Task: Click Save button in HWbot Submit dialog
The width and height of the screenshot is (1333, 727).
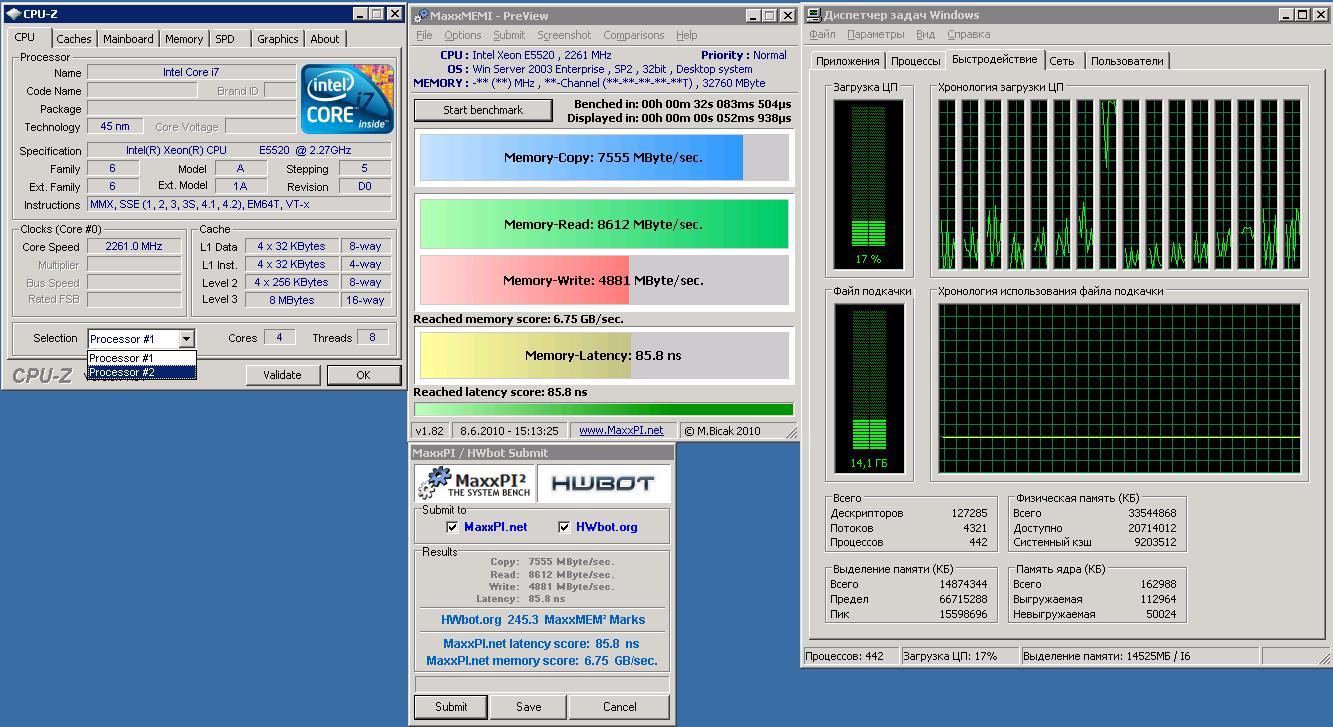Action: (529, 706)
